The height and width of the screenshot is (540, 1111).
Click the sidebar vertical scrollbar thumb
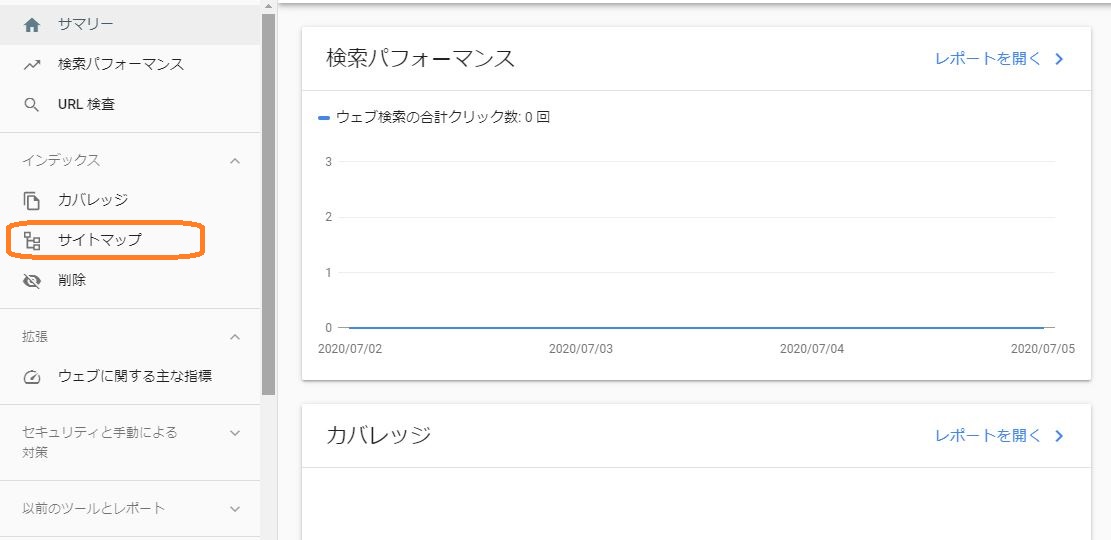[x=269, y=204]
